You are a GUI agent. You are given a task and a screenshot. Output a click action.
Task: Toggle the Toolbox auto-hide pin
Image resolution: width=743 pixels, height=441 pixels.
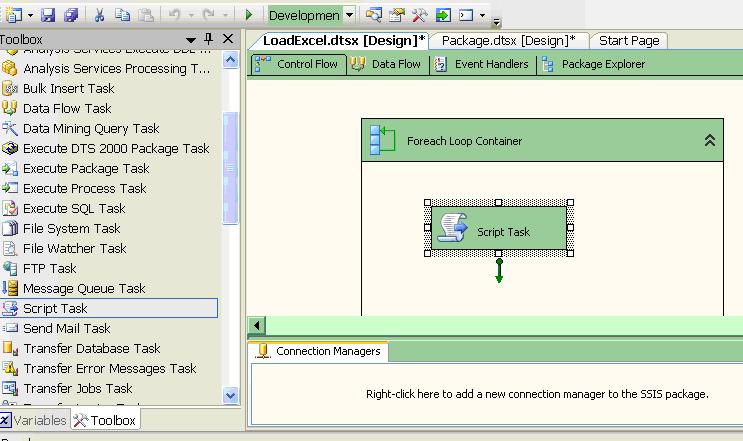pyautogui.click(x=208, y=39)
